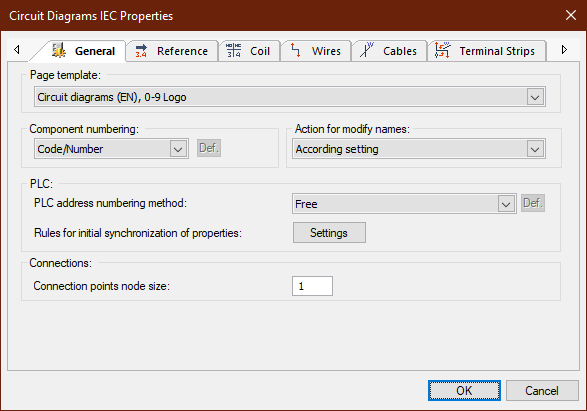Open the Action for modify names dropdown
The width and height of the screenshot is (587, 411).
coord(535,149)
